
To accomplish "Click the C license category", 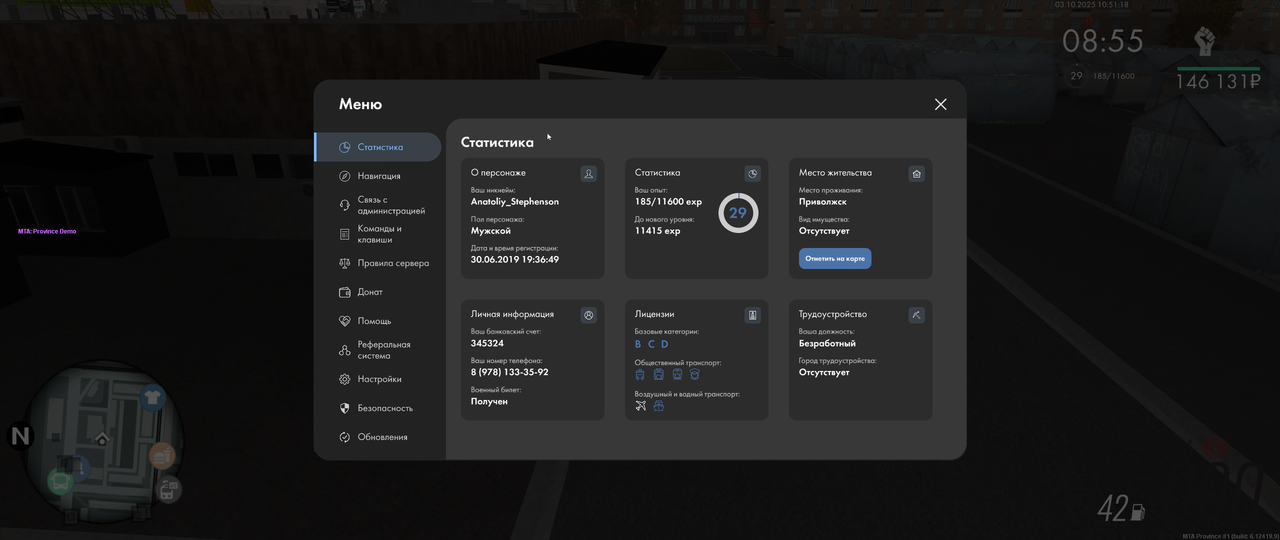I will [651, 344].
